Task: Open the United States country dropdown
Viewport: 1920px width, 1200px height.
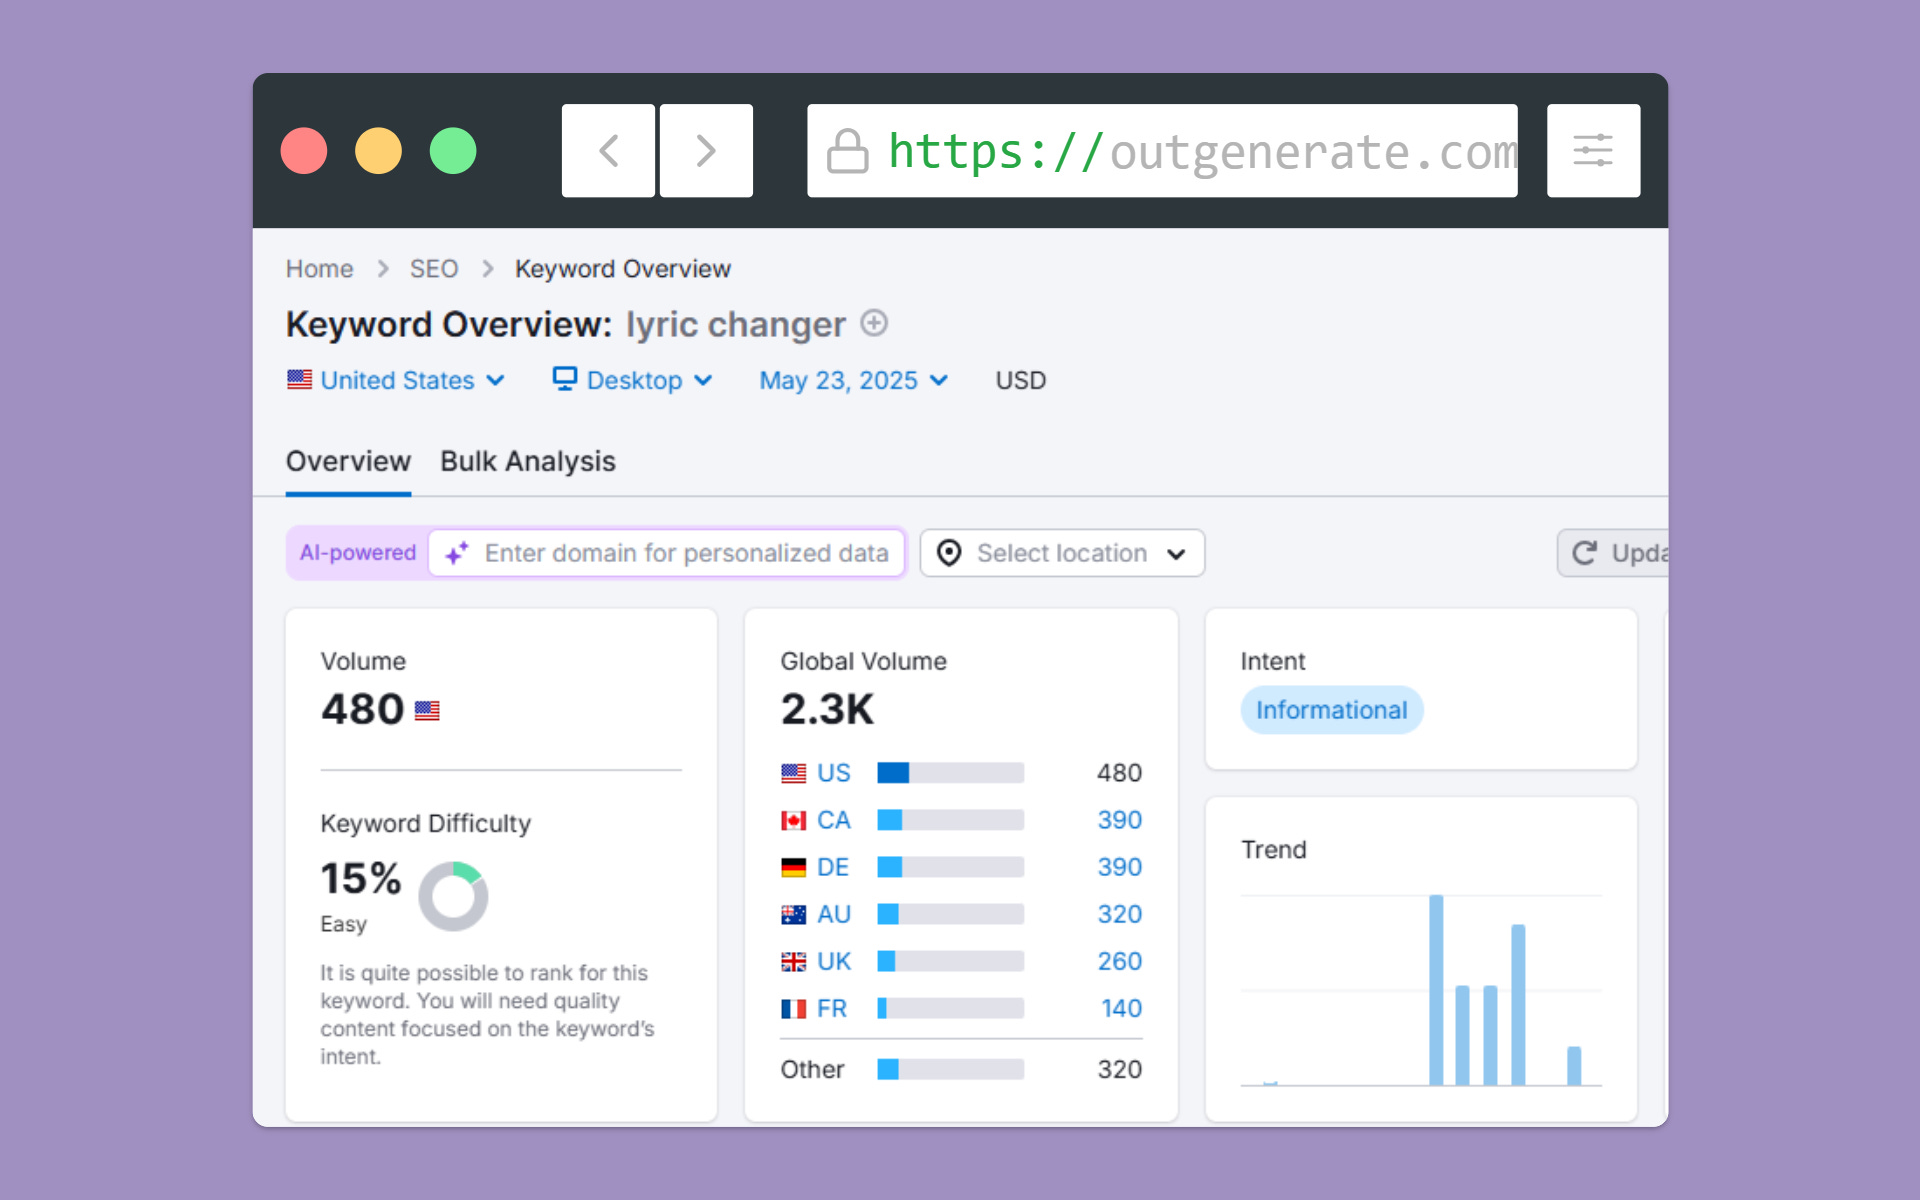Action: pos(396,380)
